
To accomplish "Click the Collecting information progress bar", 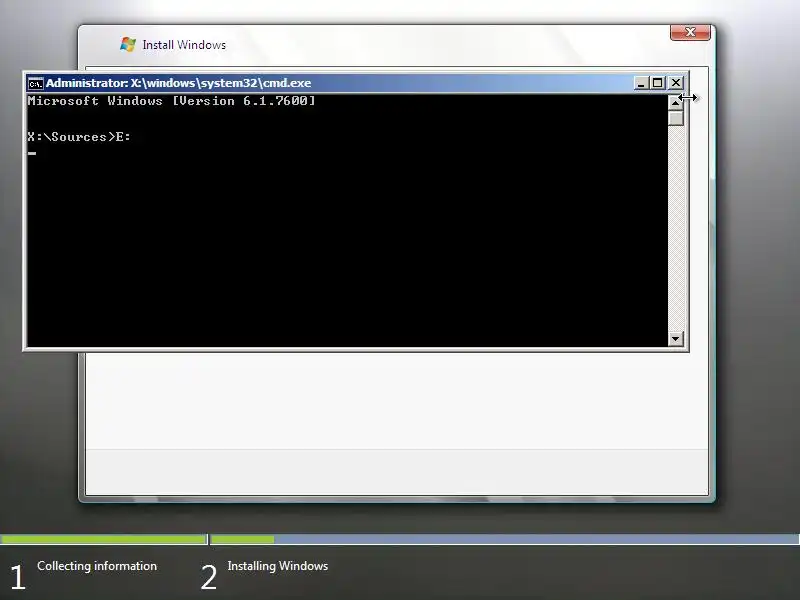I will click(104, 539).
